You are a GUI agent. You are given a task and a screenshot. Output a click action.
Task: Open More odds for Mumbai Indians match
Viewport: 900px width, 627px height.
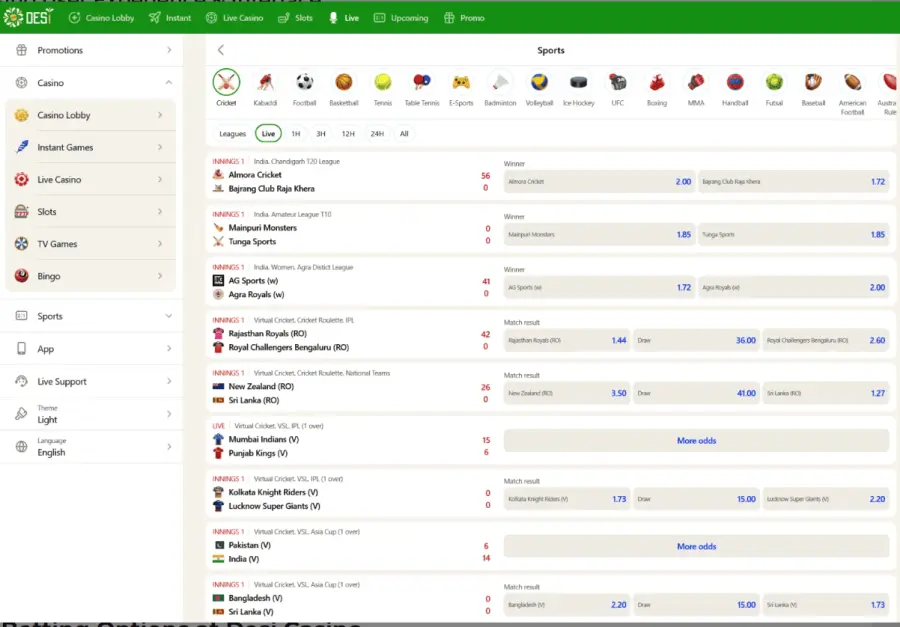696,440
